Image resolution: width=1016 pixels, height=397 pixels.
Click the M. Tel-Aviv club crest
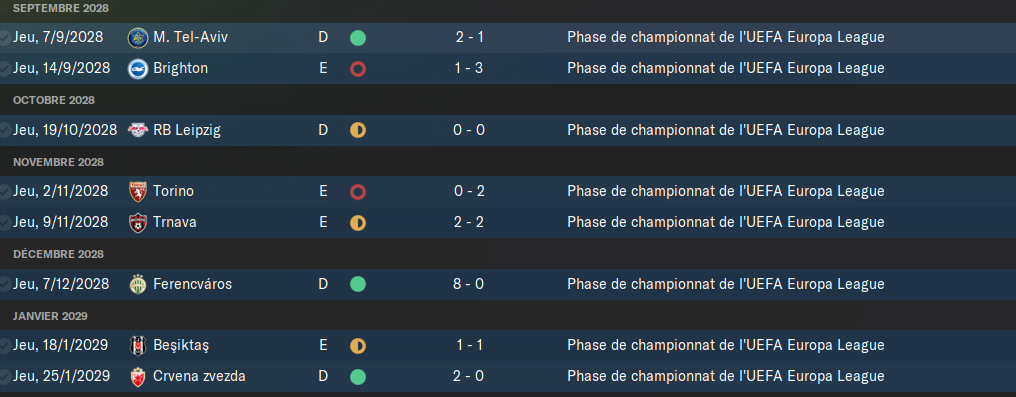[x=138, y=38]
